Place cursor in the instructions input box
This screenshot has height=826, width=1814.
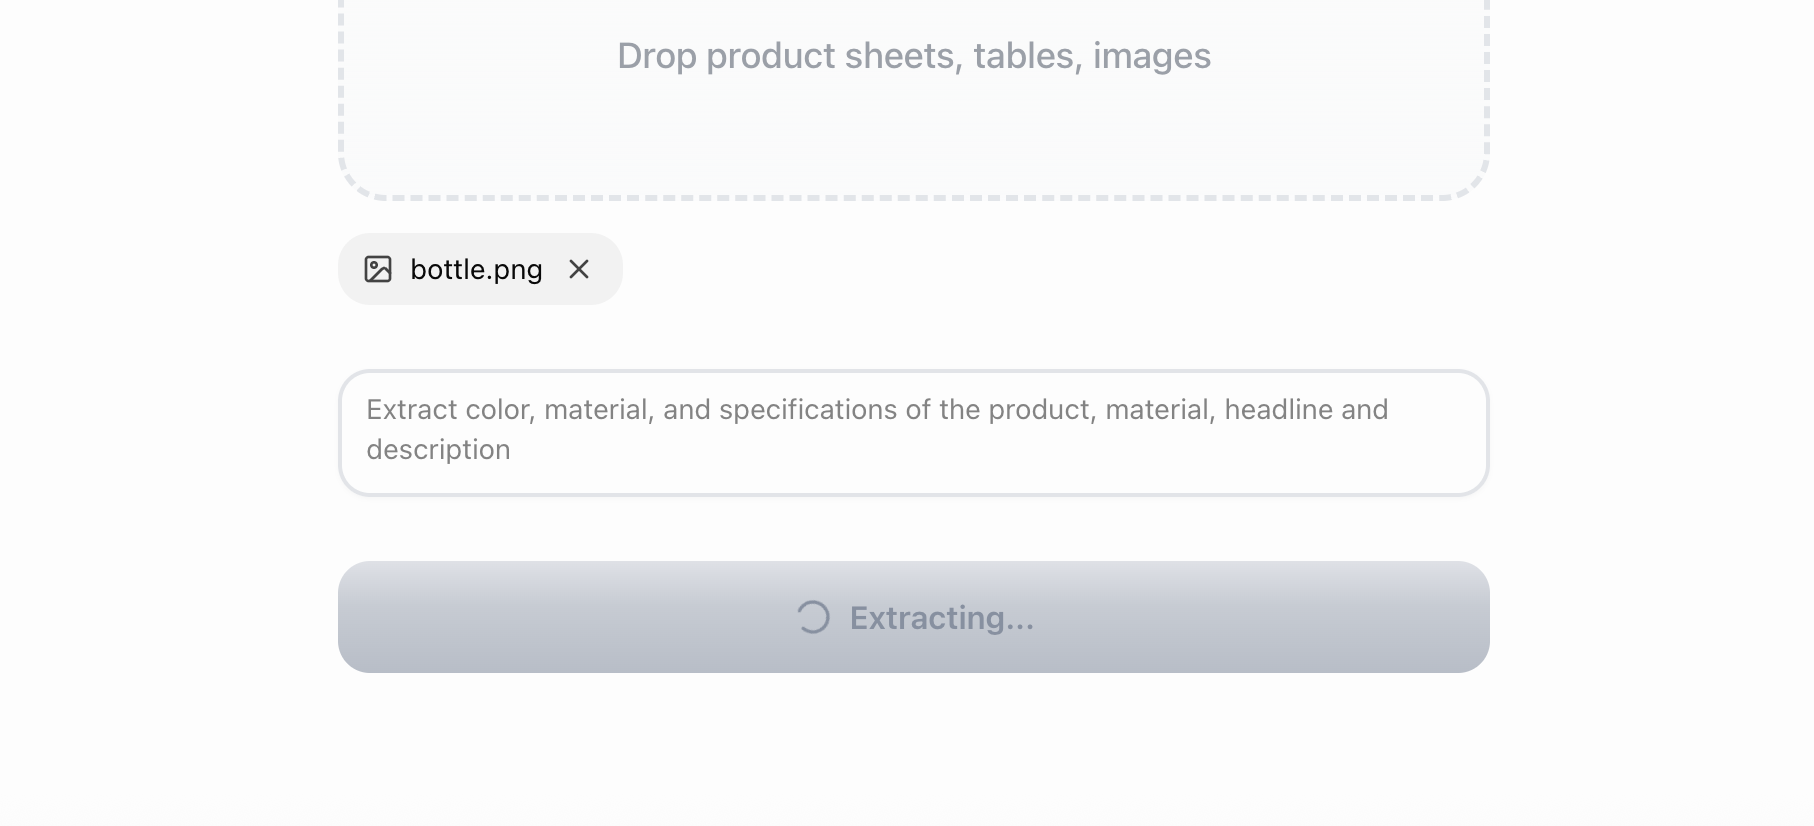click(913, 432)
